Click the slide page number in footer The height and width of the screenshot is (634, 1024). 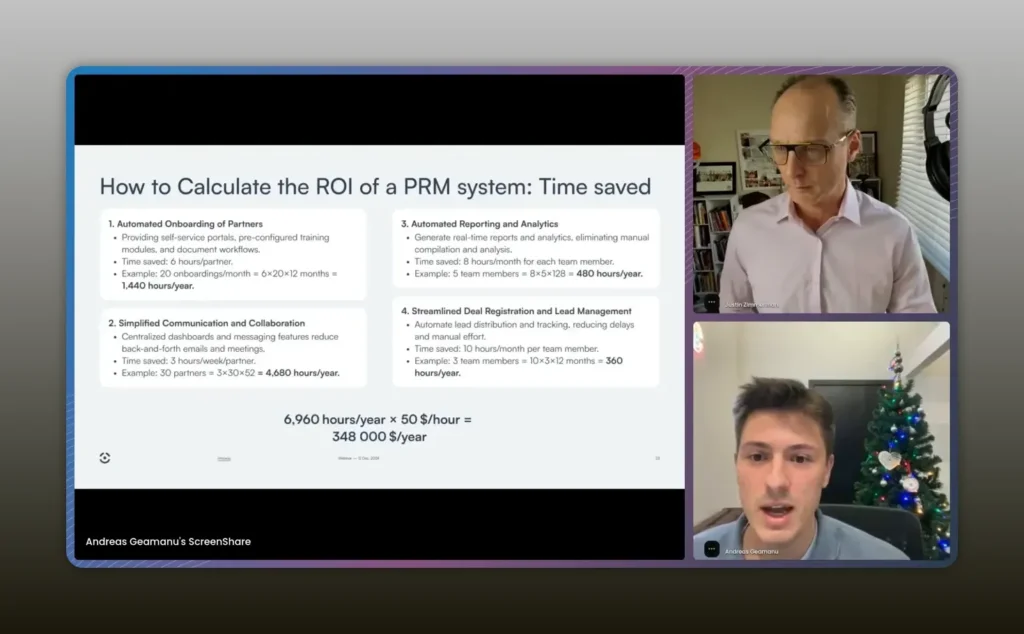(657, 459)
